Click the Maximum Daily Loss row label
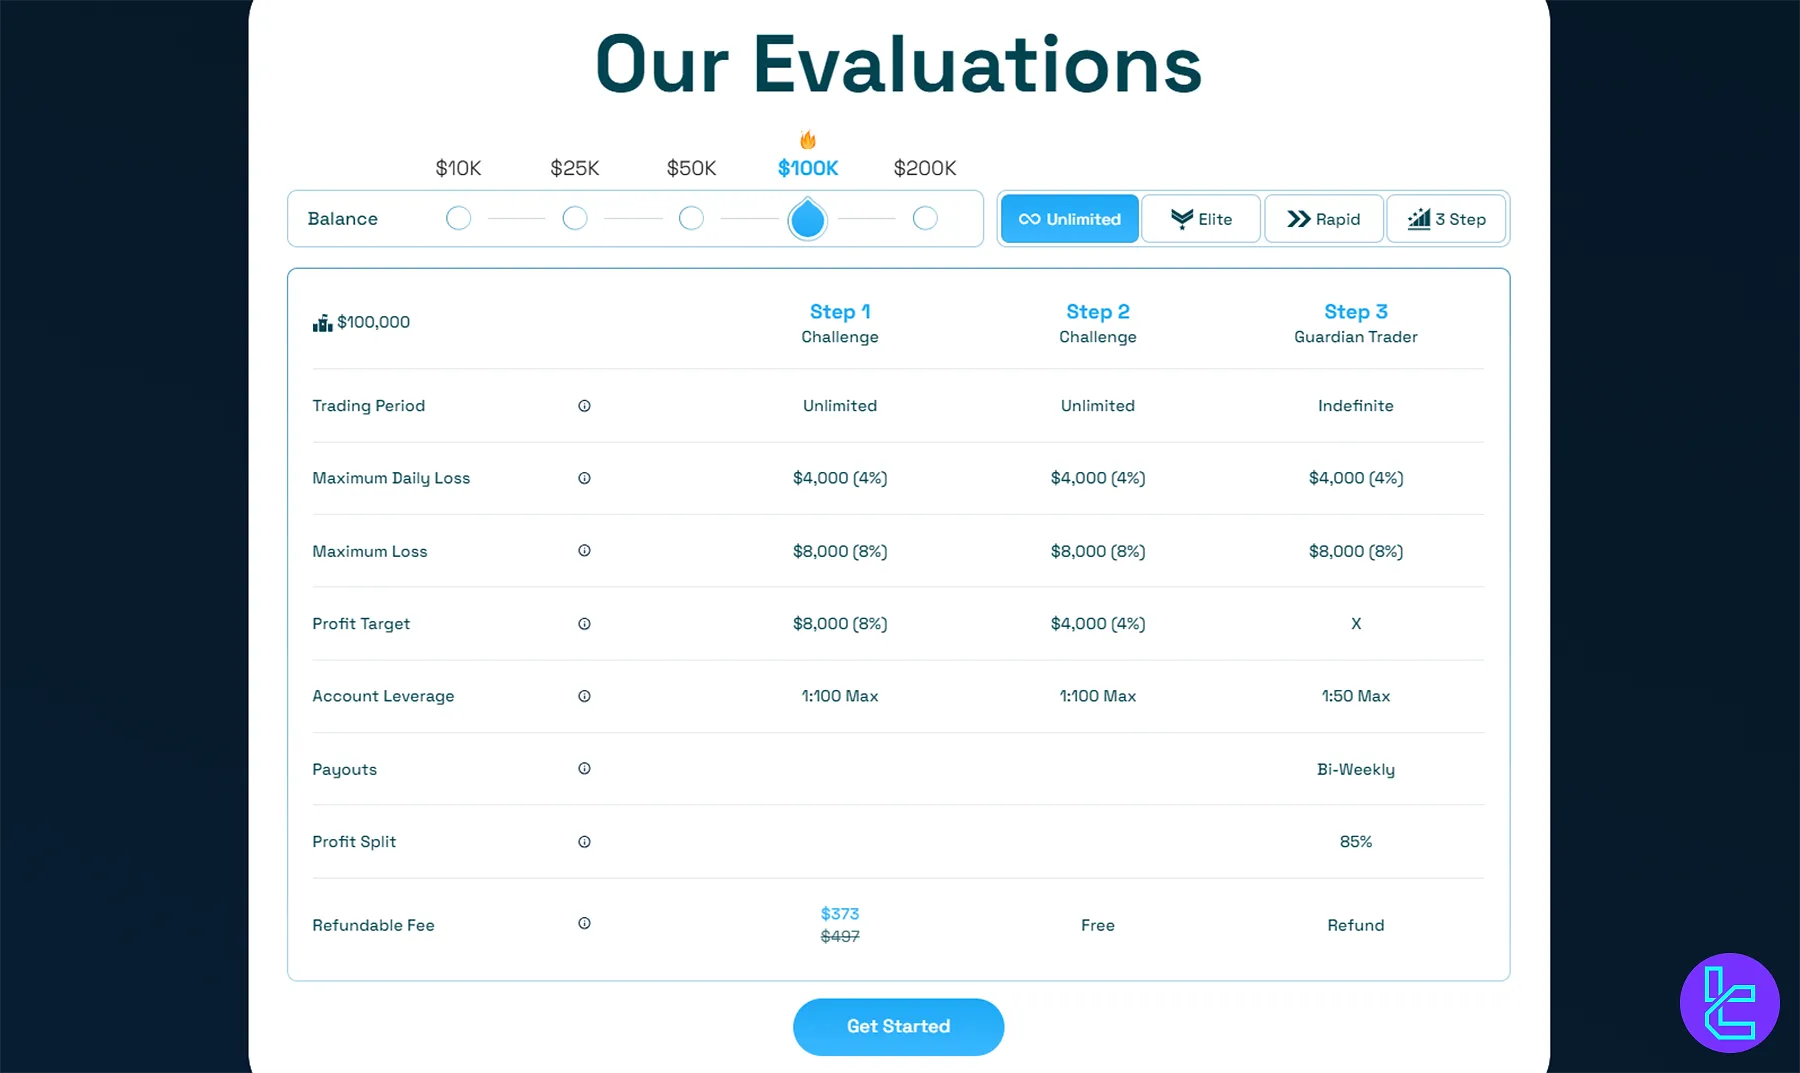This screenshot has height=1073, width=1800. (x=391, y=478)
